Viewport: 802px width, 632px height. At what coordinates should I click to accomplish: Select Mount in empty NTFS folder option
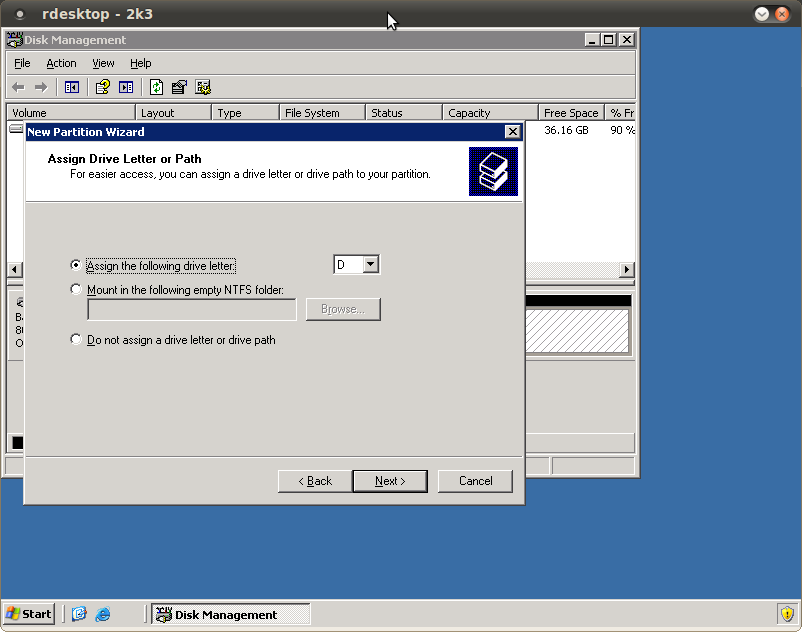(x=76, y=289)
